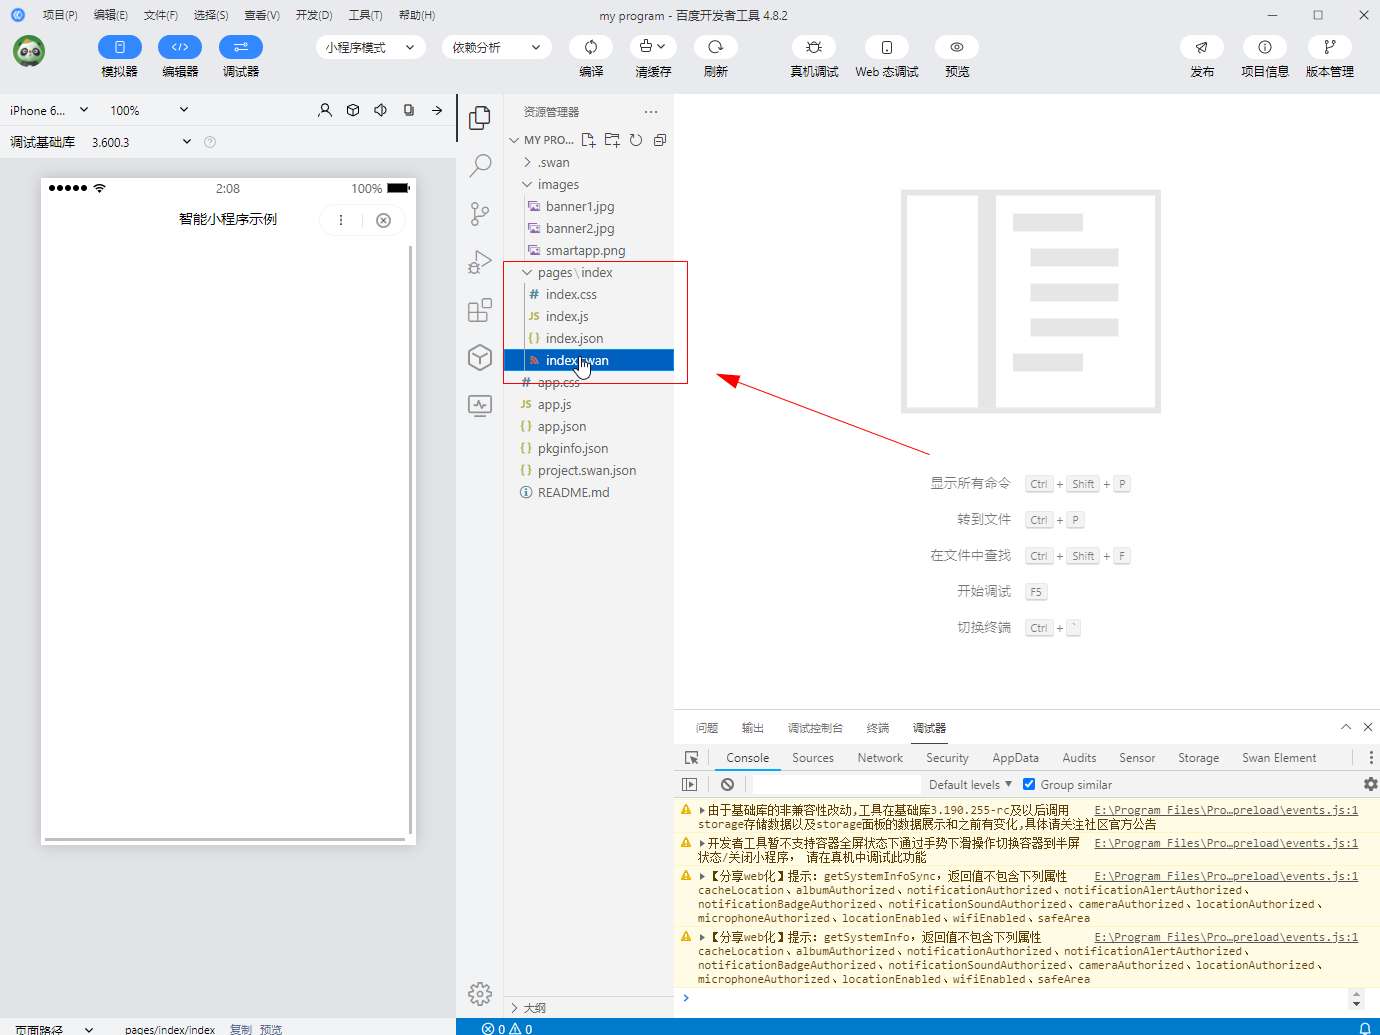Open the 项目(P) menu

pyautogui.click(x=60, y=15)
